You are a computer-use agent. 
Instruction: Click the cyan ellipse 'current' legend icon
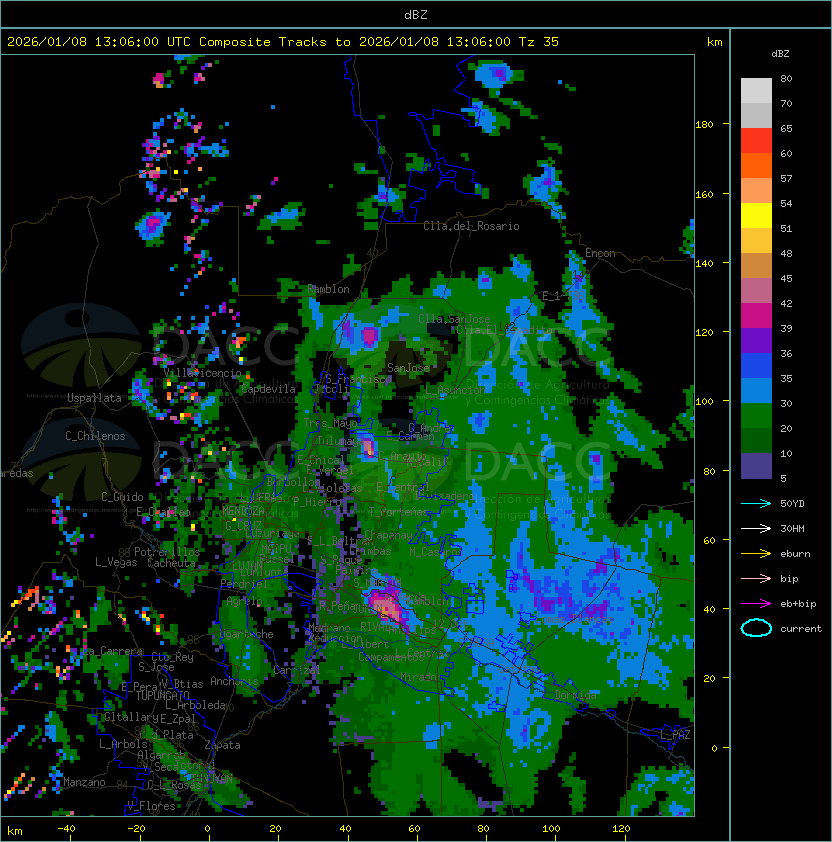(x=756, y=628)
